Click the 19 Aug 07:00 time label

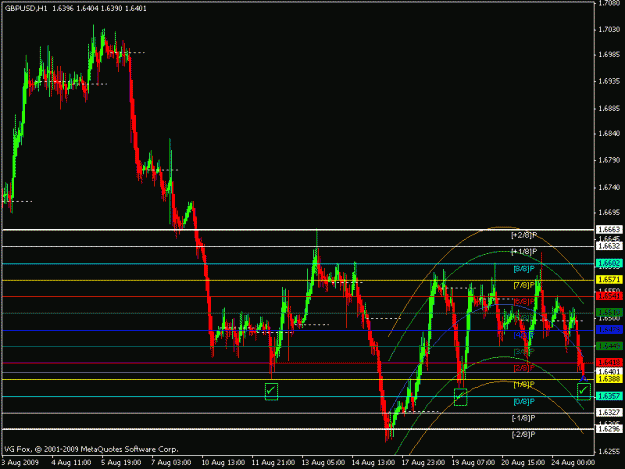click(x=473, y=463)
